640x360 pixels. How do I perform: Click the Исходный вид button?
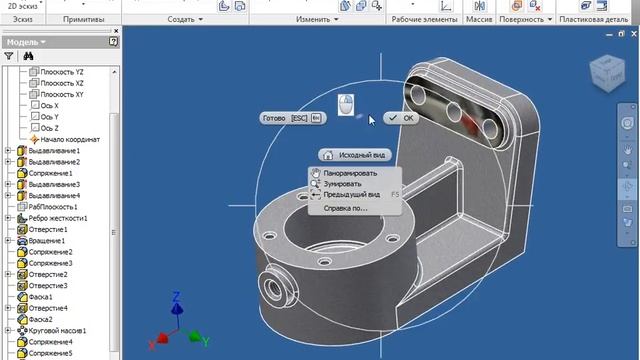(355, 155)
